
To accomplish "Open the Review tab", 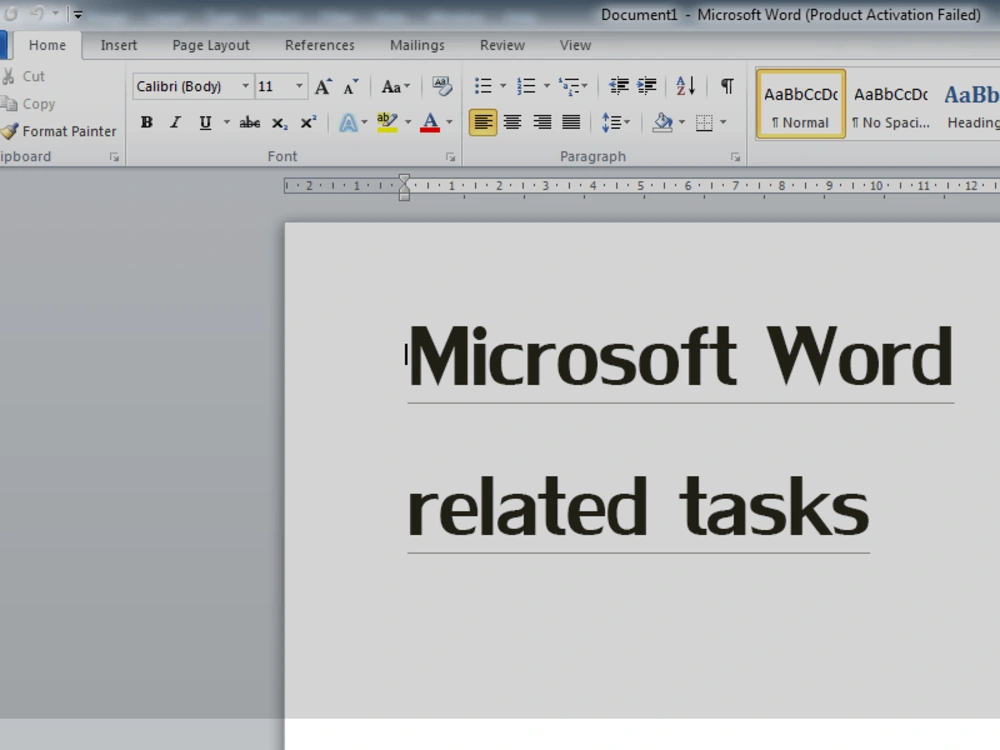I will pyautogui.click(x=503, y=45).
